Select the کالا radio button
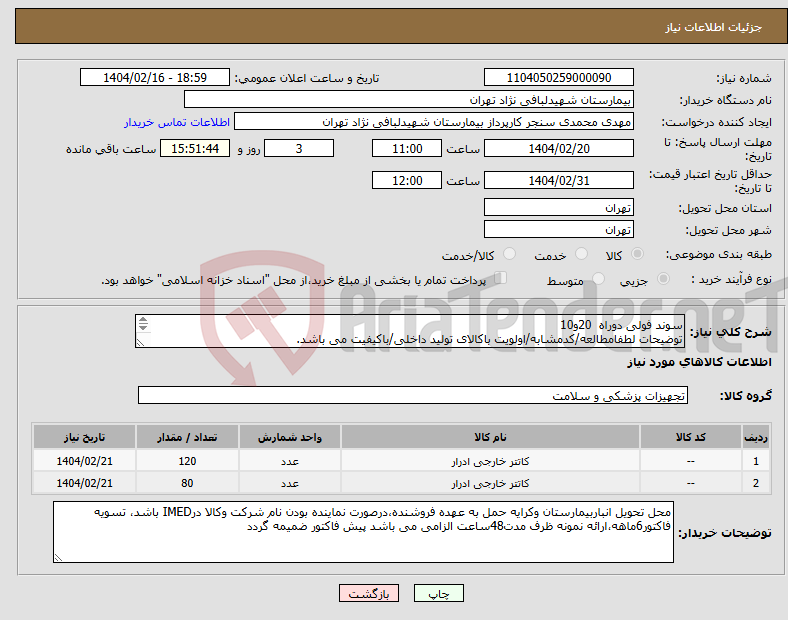Viewport: 788px width, 620px height. (x=637, y=254)
